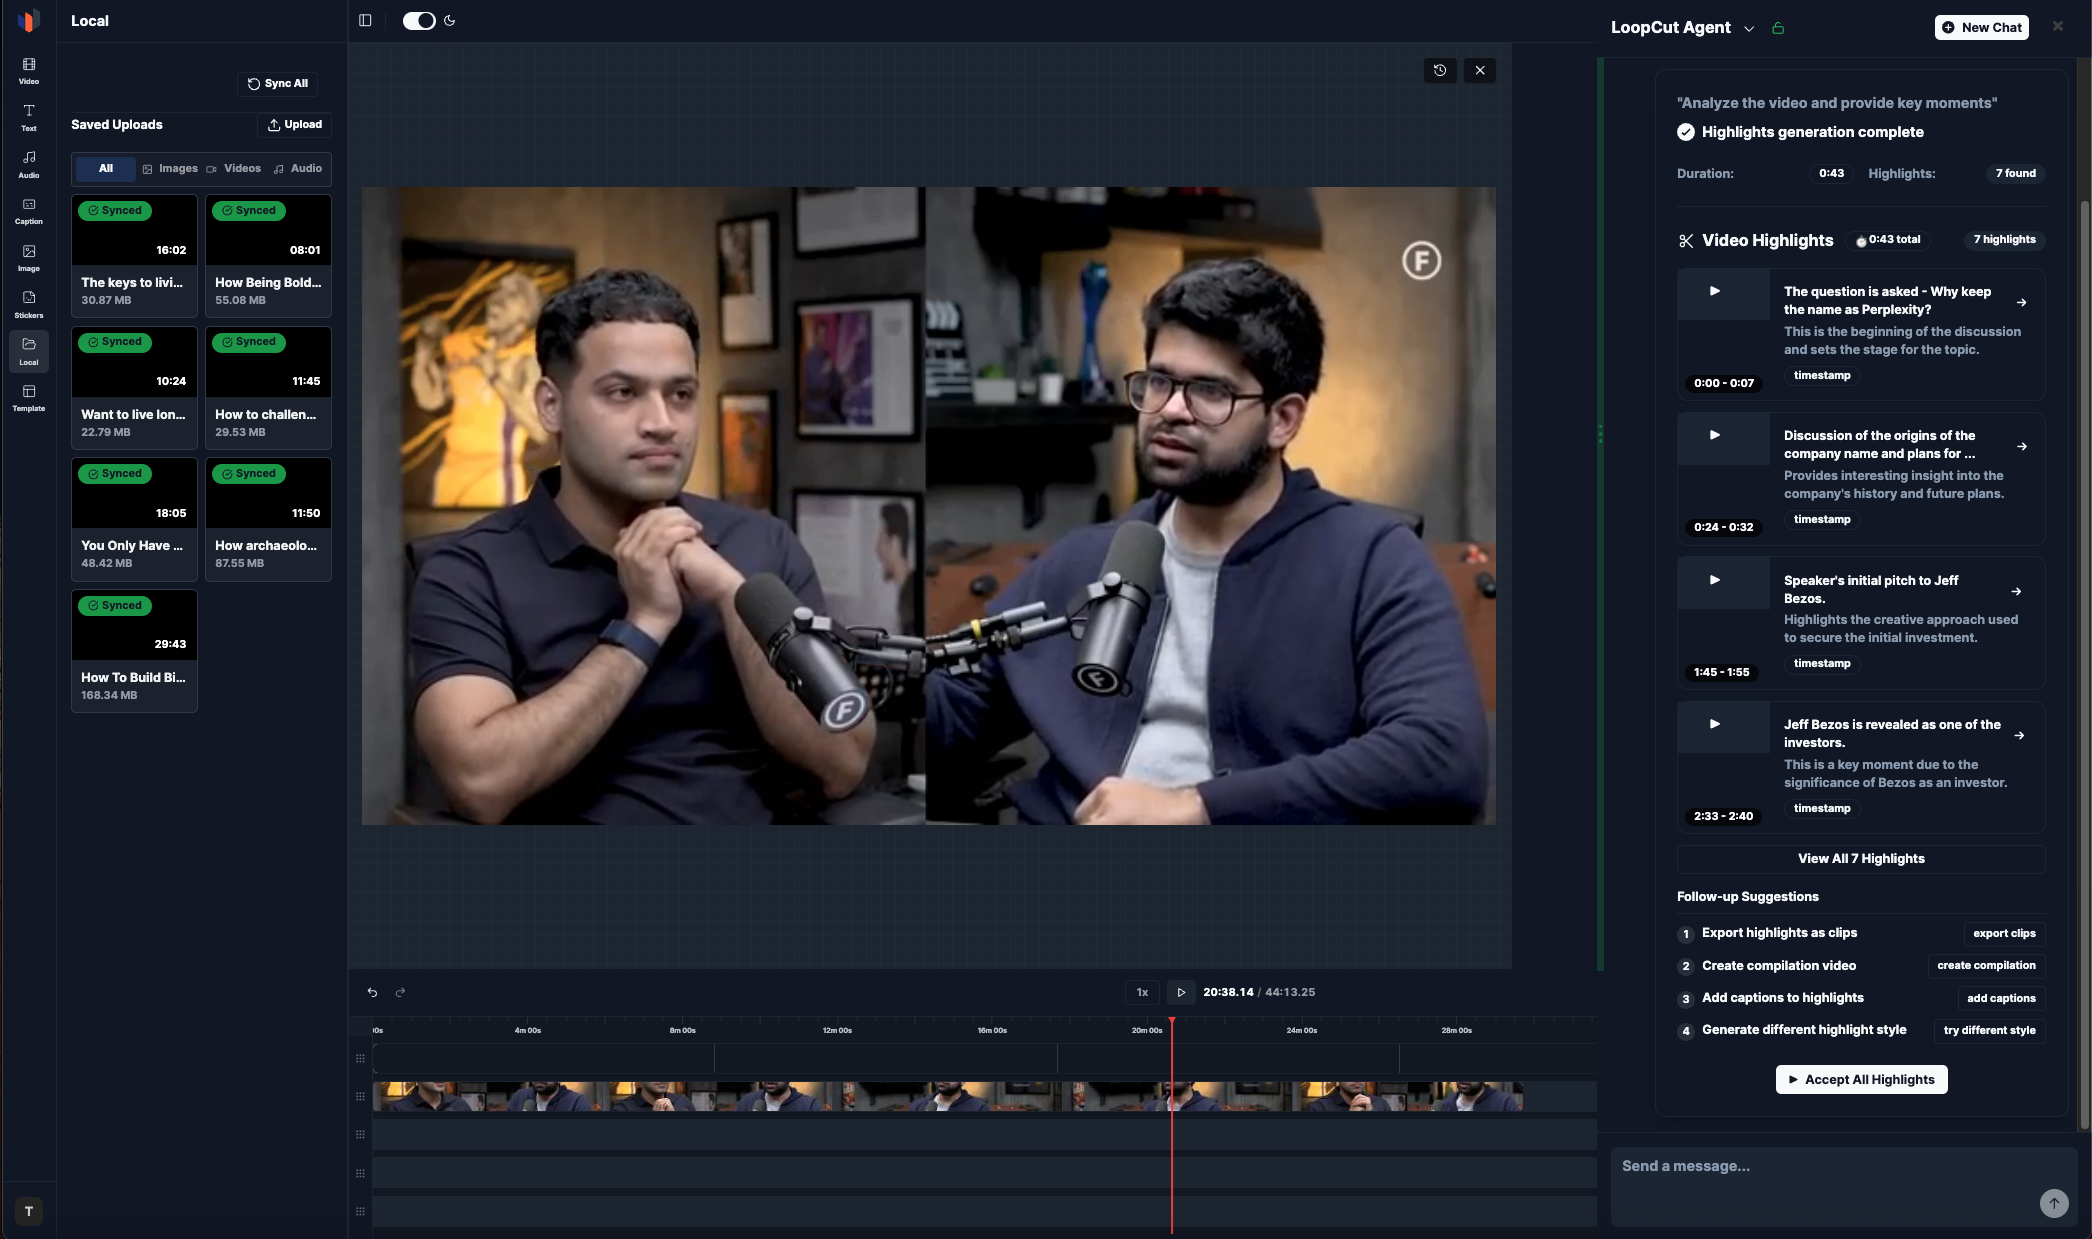The image size is (2092, 1239).
Task: Click the try different style chip
Action: pyautogui.click(x=1989, y=1030)
